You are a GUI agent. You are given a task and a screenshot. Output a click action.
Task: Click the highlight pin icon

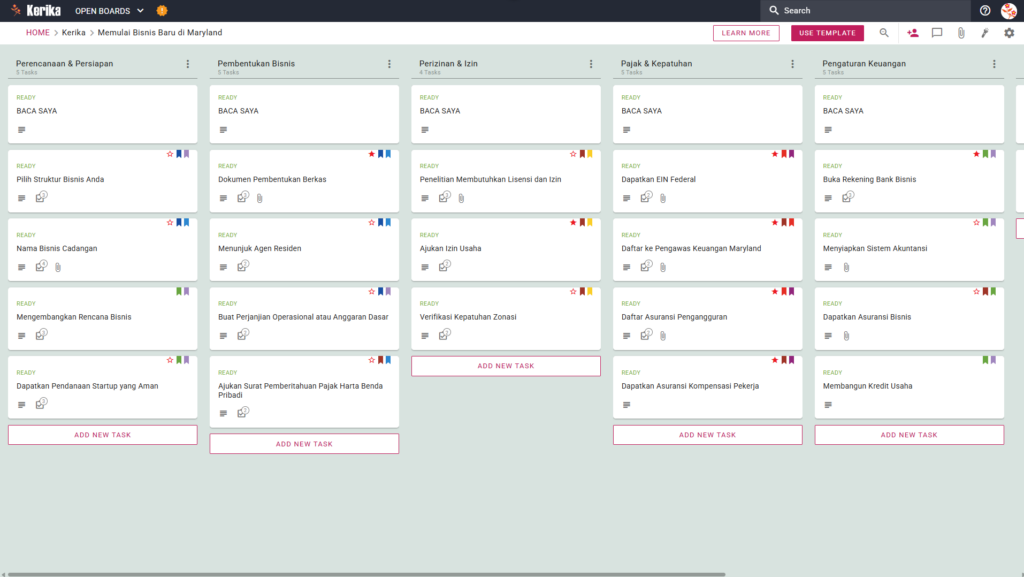985,33
